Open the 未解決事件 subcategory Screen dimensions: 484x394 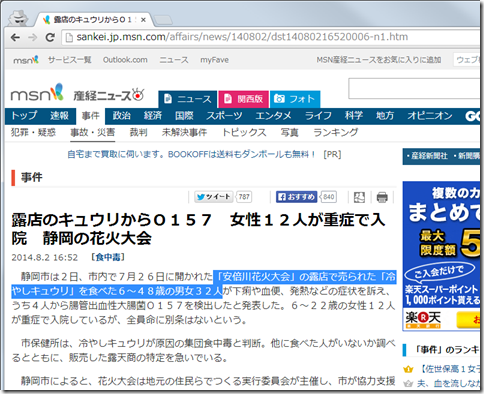tap(184, 132)
